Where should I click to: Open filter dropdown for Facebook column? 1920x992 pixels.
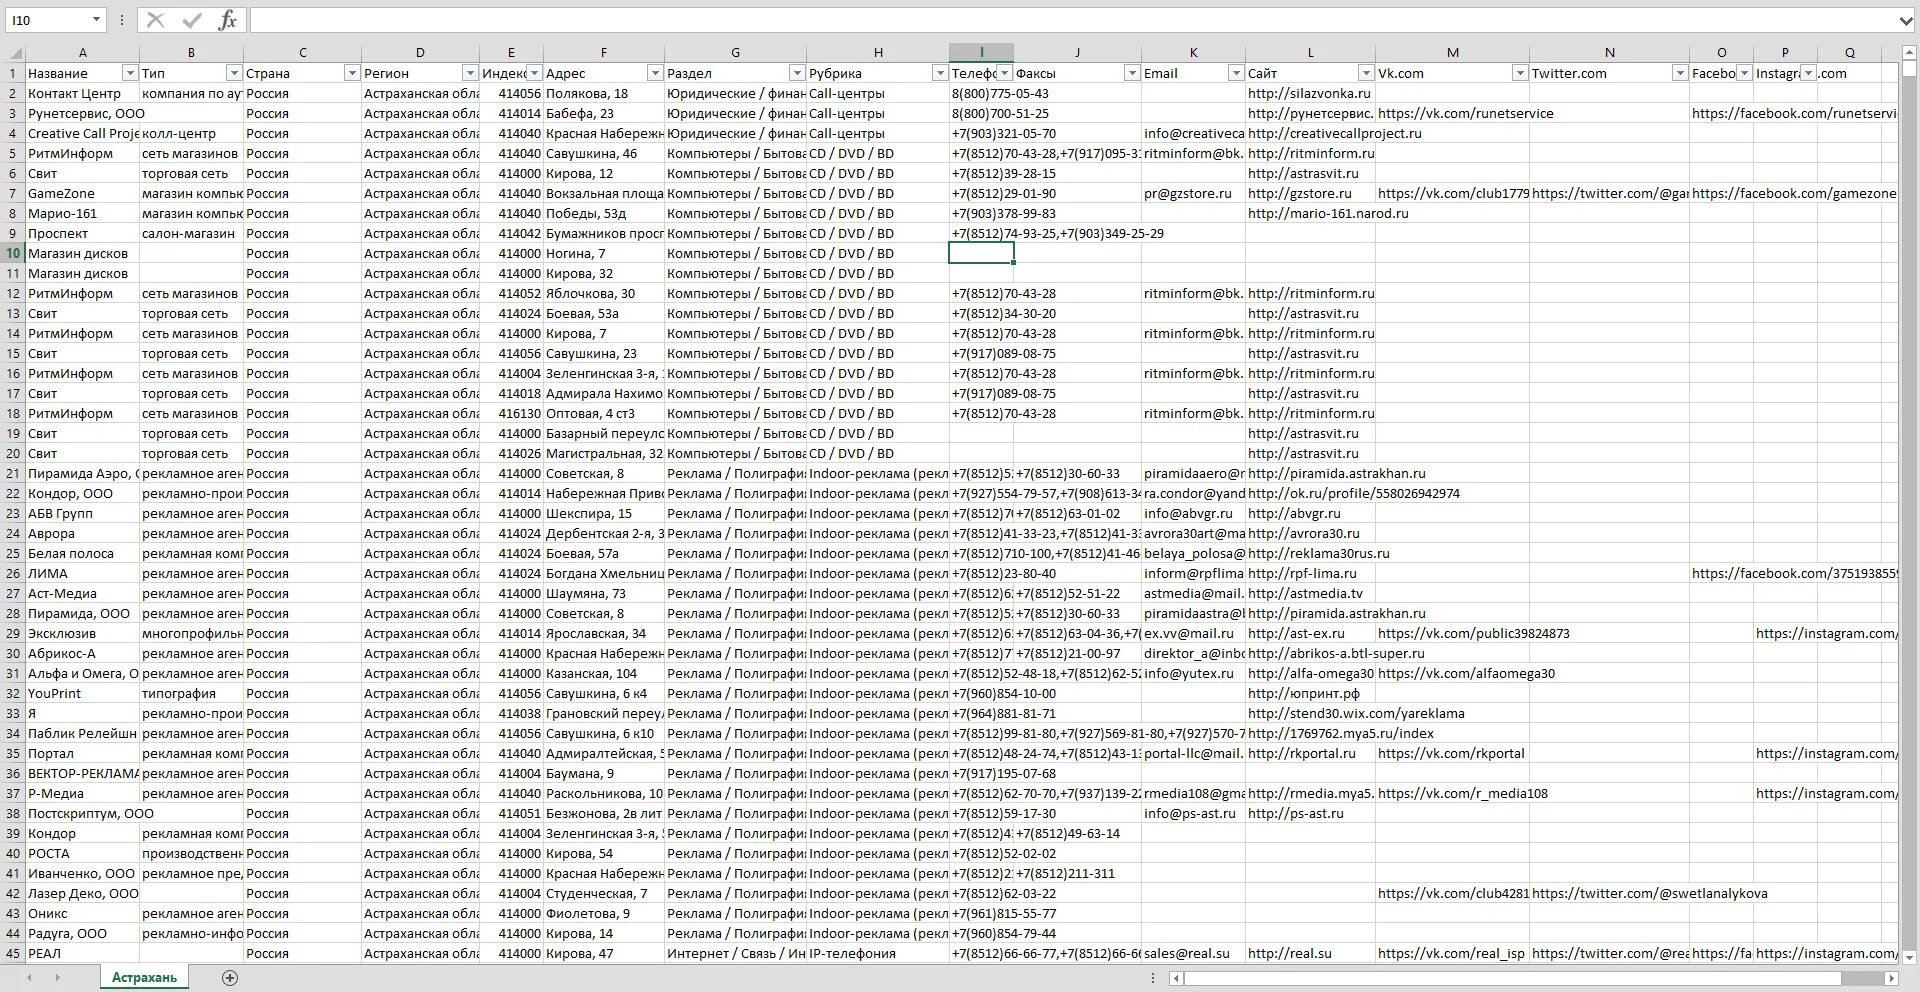[x=1744, y=73]
